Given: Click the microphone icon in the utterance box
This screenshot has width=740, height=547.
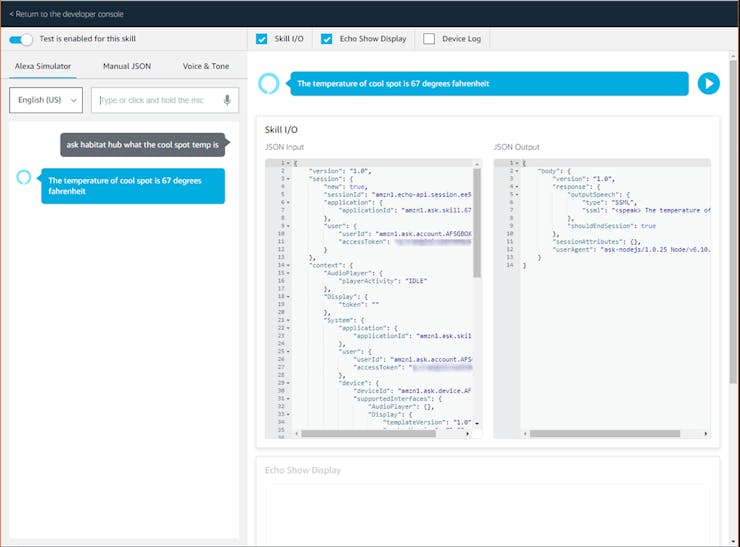Looking at the screenshot, I should pos(227,100).
